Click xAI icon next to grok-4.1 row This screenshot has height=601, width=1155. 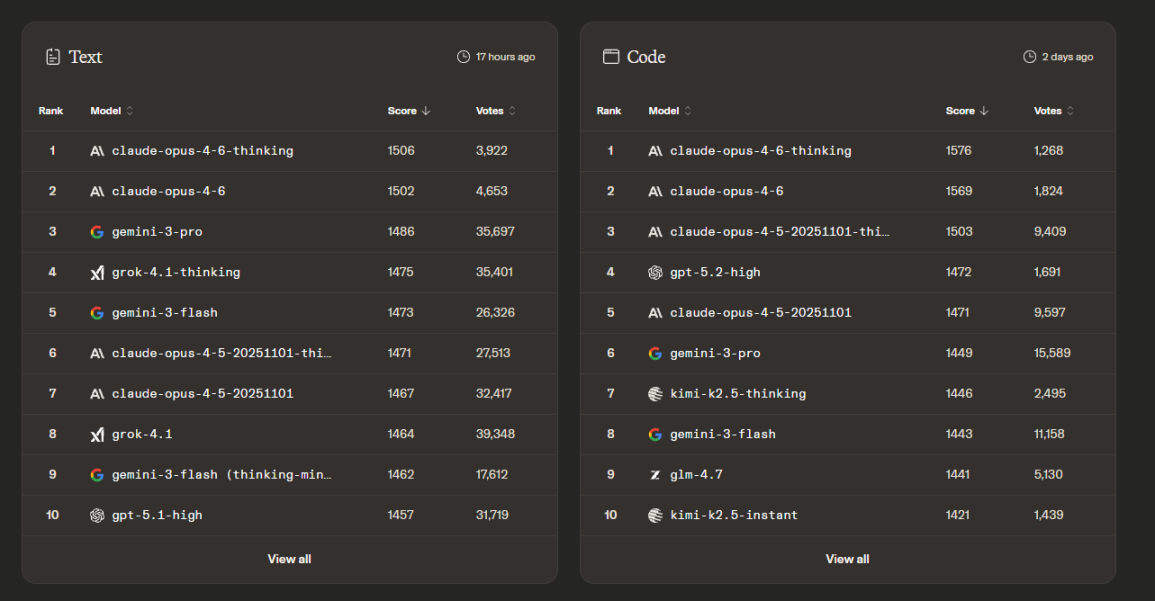tap(96, 435)
